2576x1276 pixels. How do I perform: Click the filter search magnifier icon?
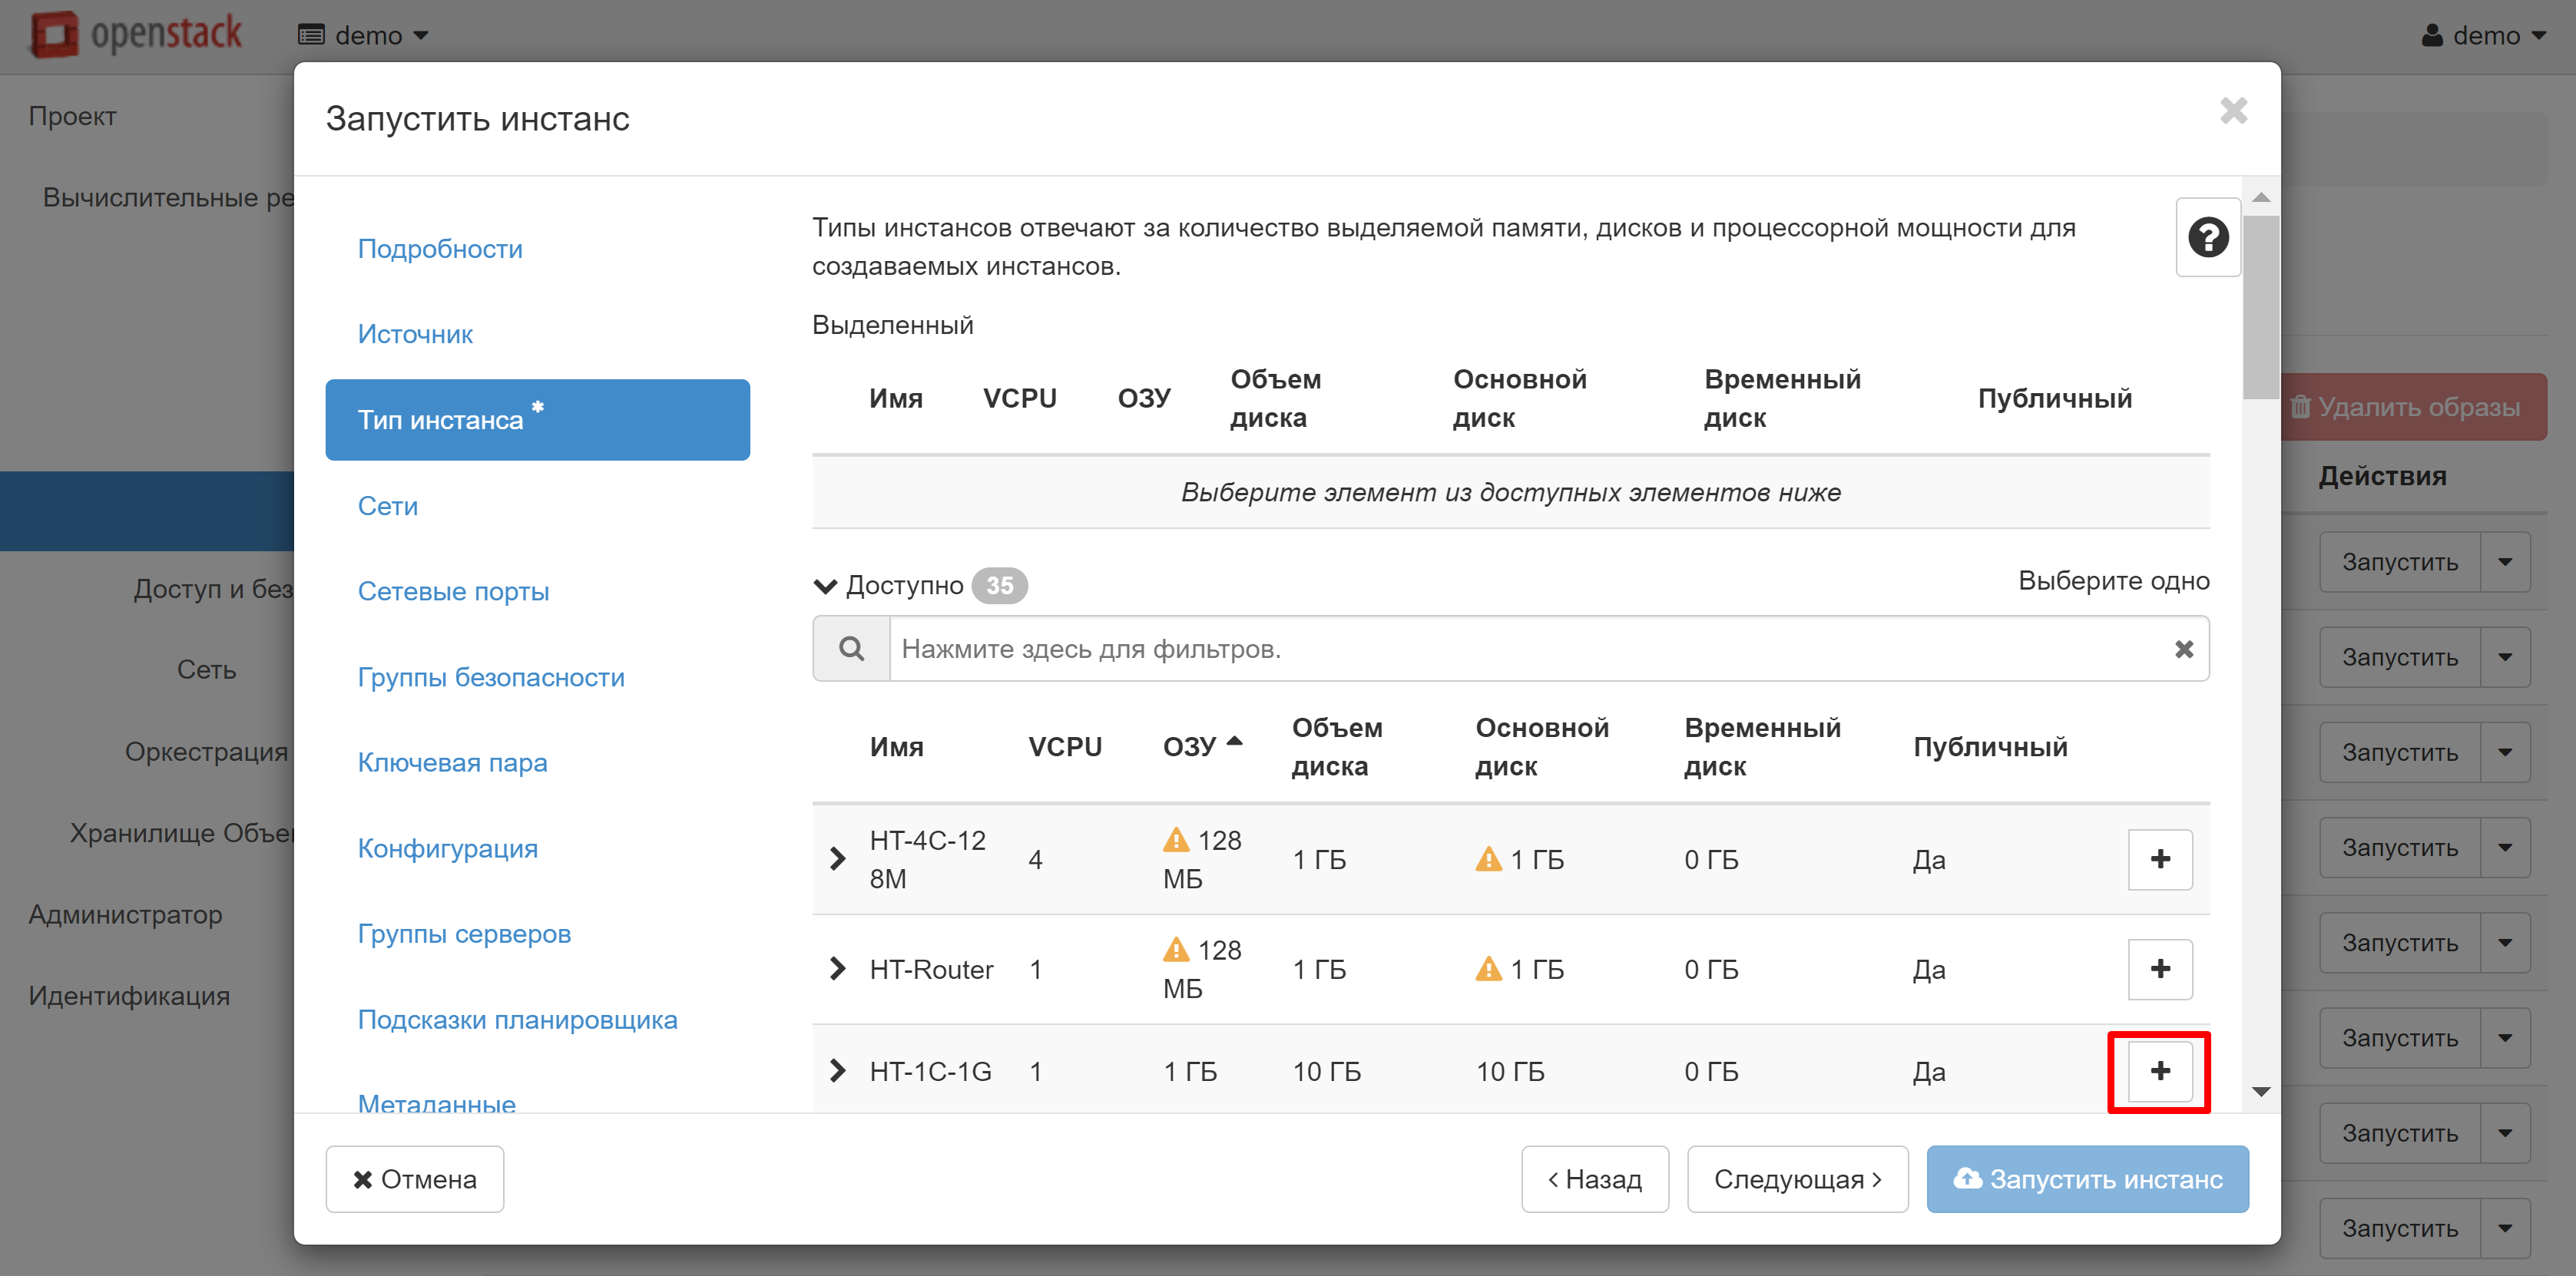[x=851, y=649]
